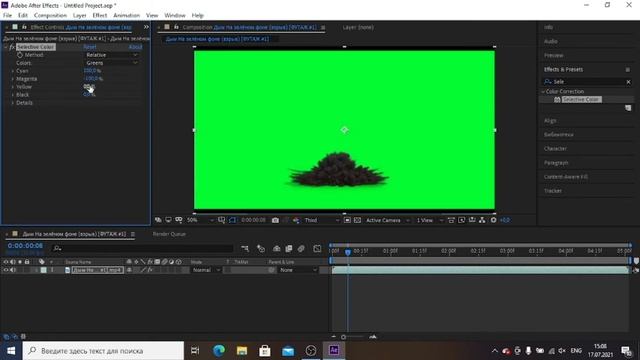The height and width of the screenshot is (360, 640).
Task: Open OBS Studio from the taskbar
Action: [311, 351]
